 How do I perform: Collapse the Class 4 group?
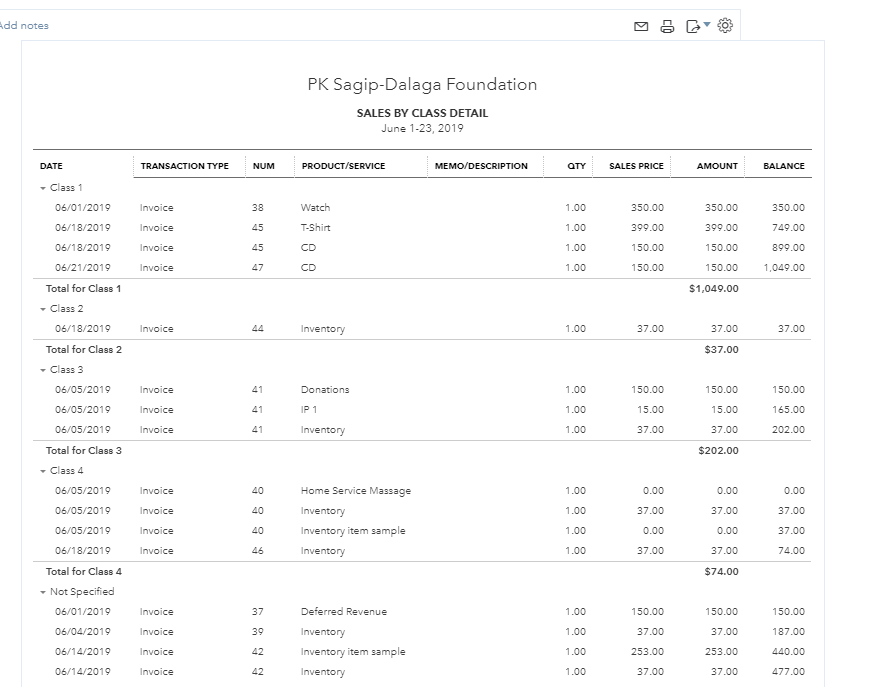click(43, 471)
